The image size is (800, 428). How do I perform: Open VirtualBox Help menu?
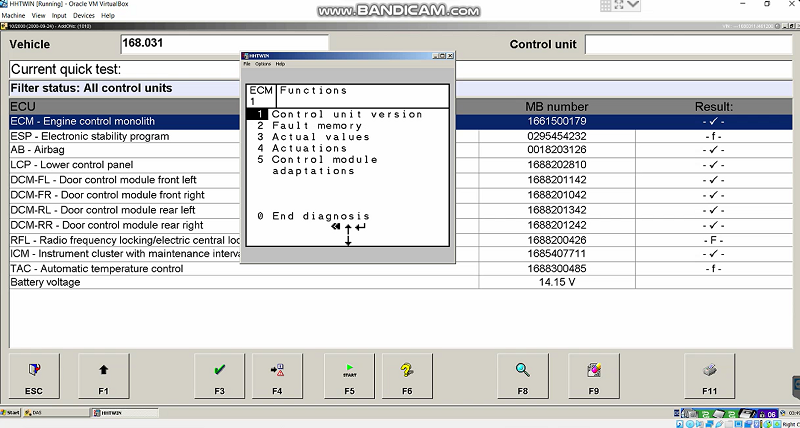(x=108, y=16)
